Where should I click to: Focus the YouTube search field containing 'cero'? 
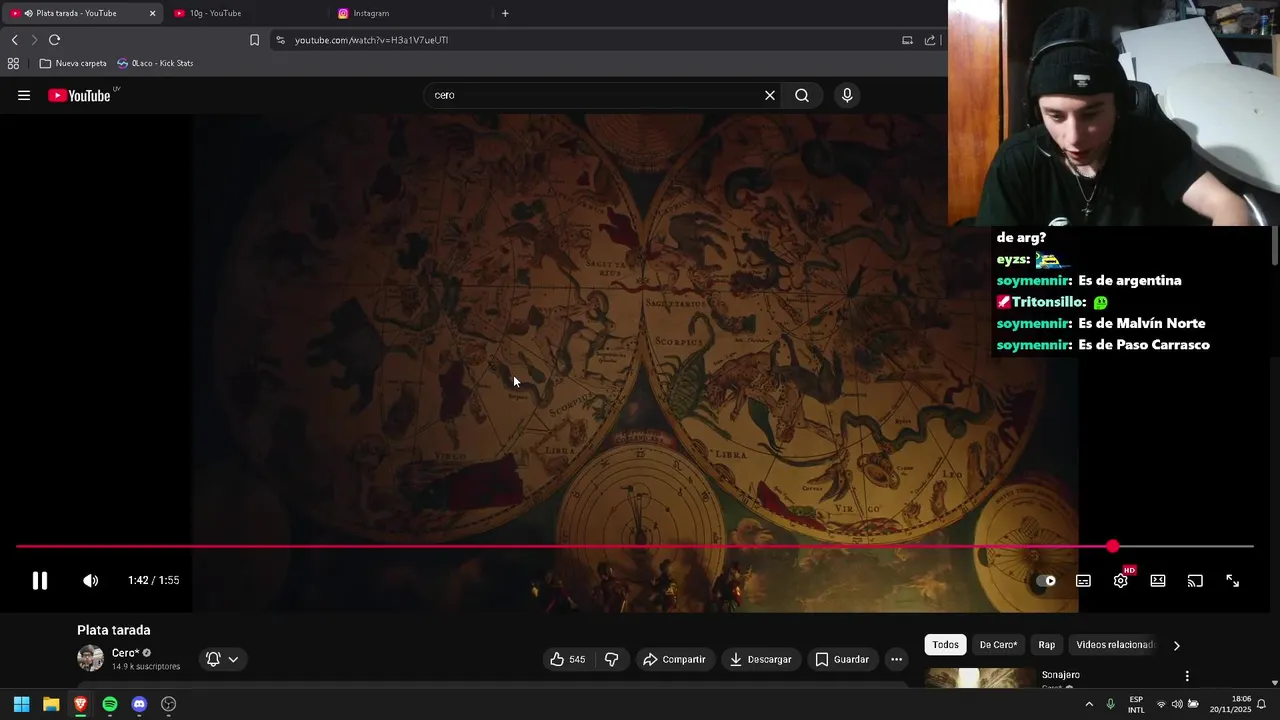click(595, 96)
